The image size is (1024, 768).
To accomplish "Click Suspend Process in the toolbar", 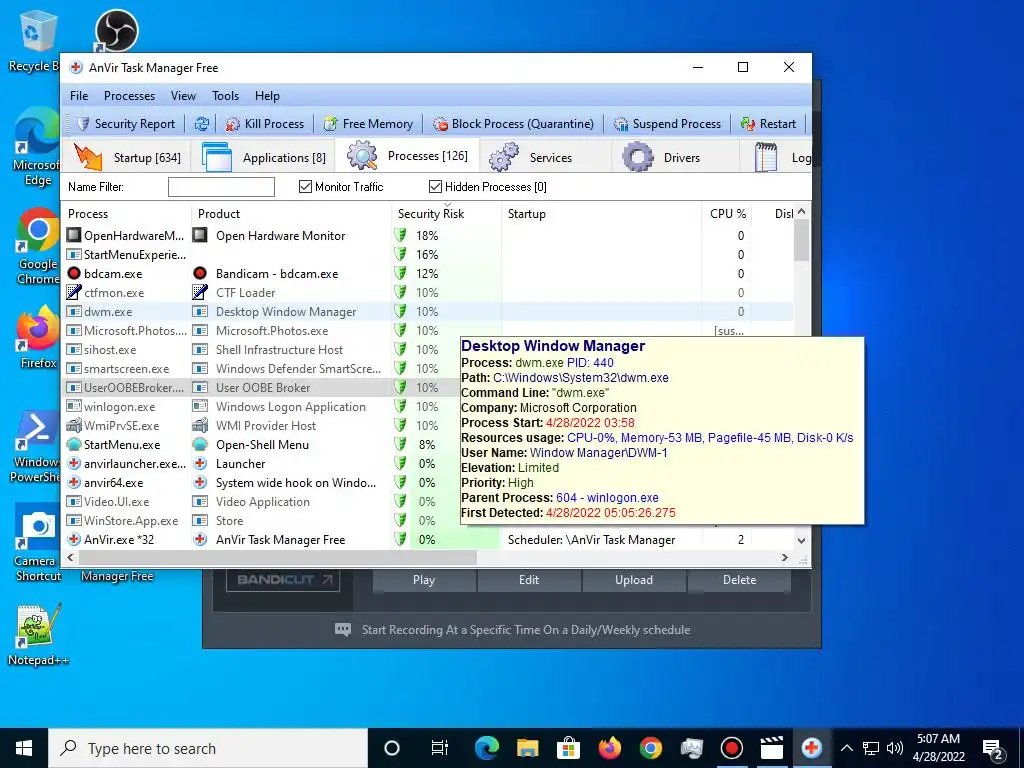I will tap(667, 123).
